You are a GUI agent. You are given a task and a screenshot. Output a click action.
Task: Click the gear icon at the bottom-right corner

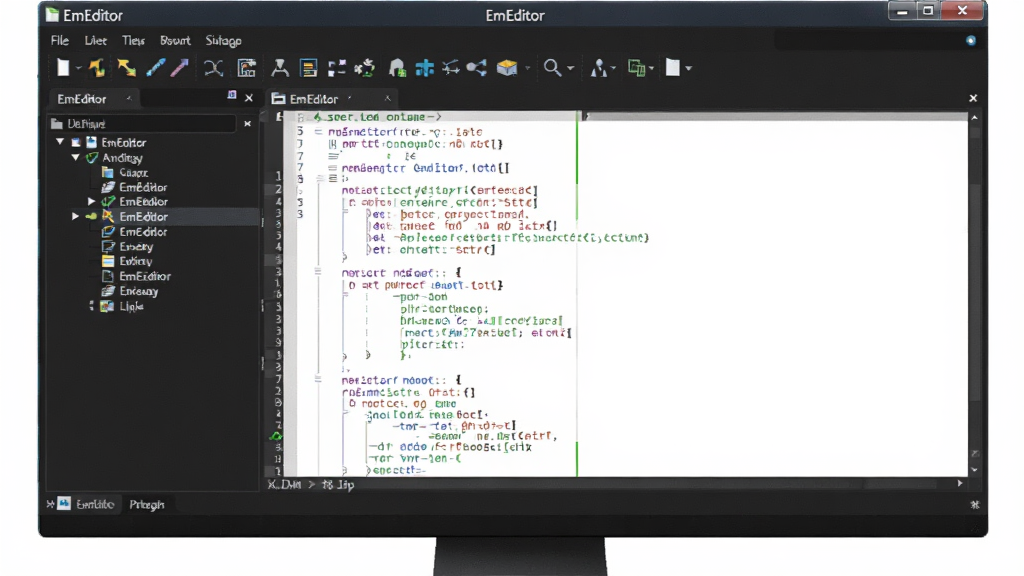click(x=974, y=504)
